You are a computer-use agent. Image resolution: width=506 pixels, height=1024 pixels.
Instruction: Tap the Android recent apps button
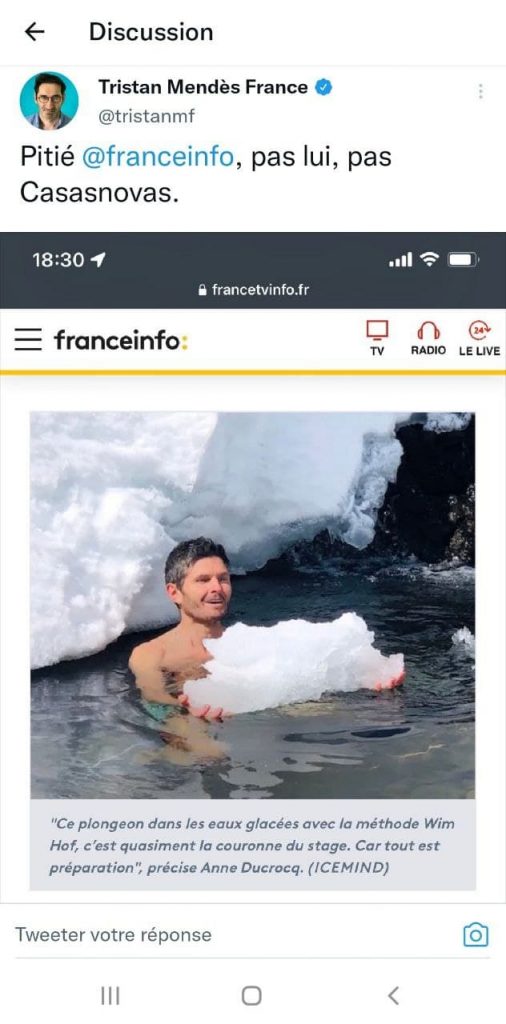(x=110, y=995)
